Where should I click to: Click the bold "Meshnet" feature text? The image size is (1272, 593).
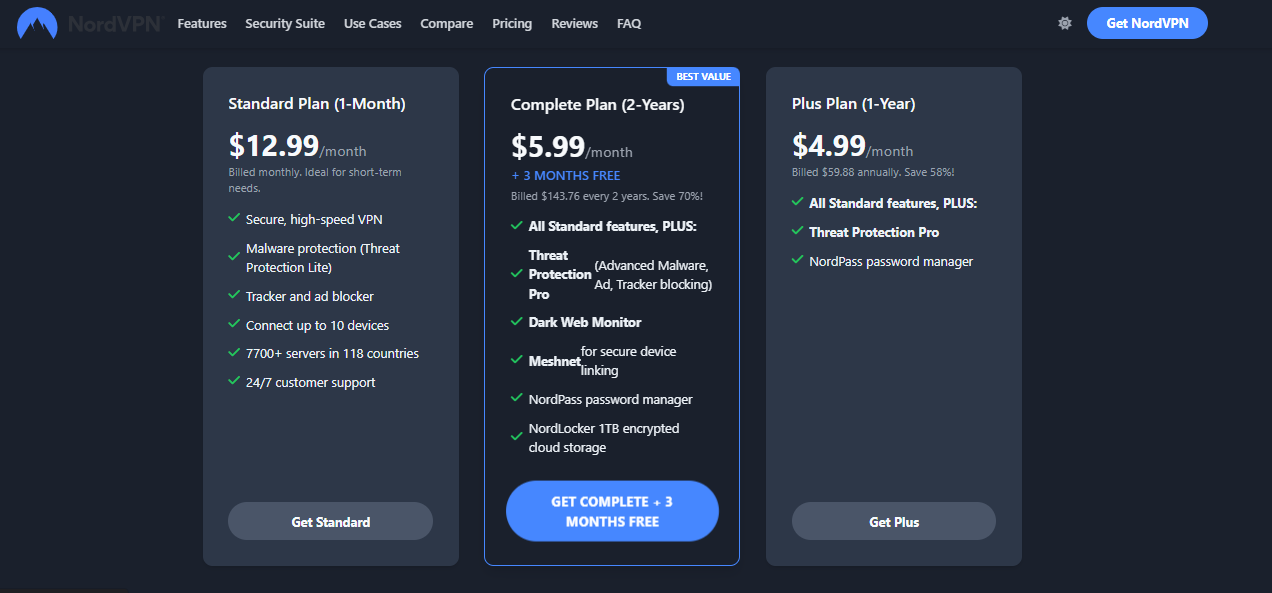(554, 361)
